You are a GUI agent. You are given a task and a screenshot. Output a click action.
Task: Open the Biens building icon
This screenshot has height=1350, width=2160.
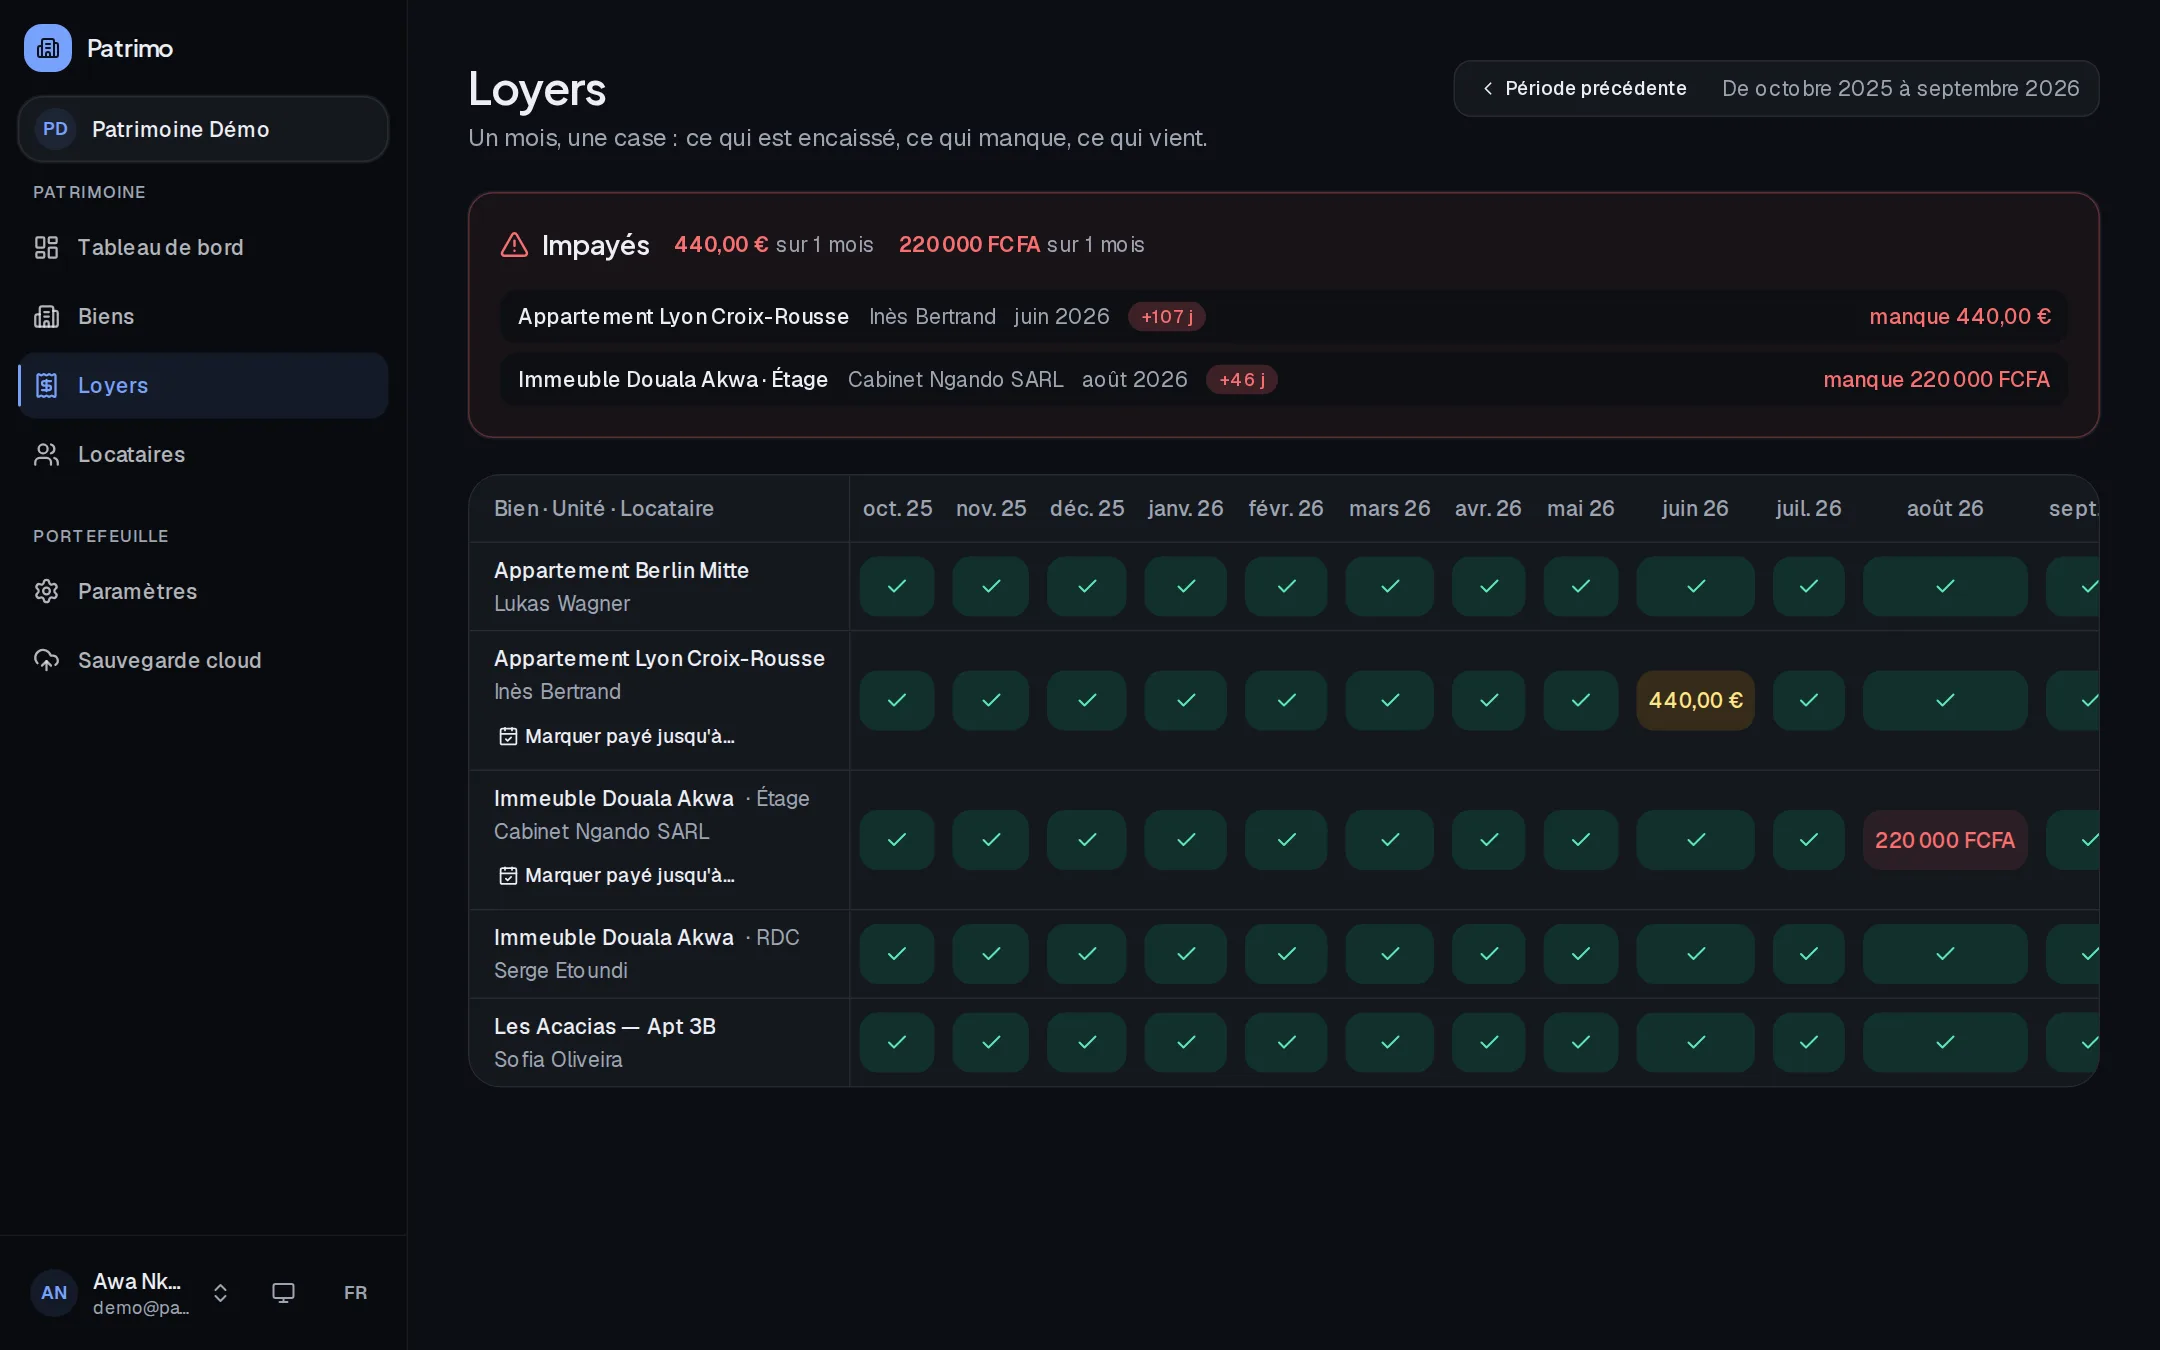point(46,316)
